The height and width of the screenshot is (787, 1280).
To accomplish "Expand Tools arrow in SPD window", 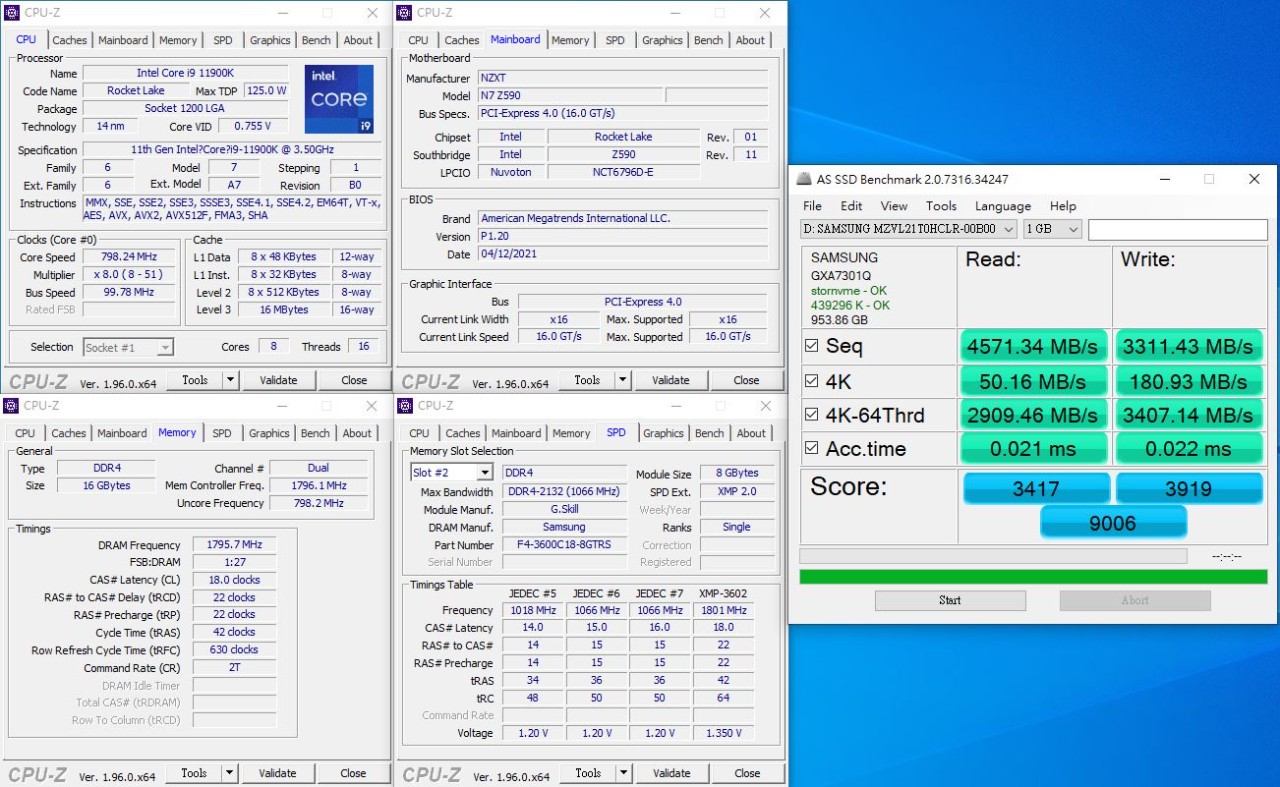I will 623,773.
